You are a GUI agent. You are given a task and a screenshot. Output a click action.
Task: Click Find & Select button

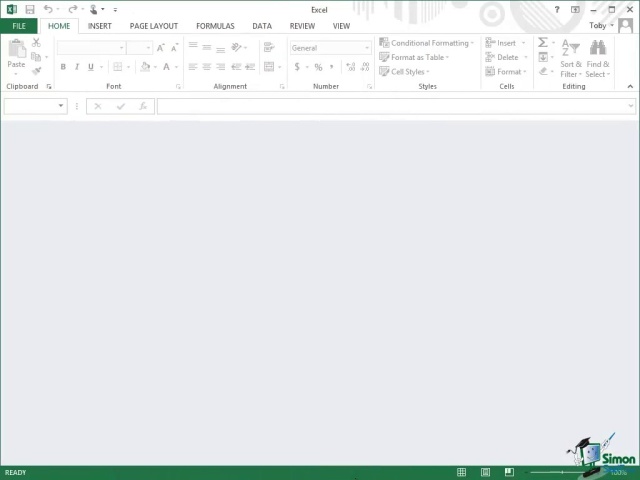[x=598, y=59]
